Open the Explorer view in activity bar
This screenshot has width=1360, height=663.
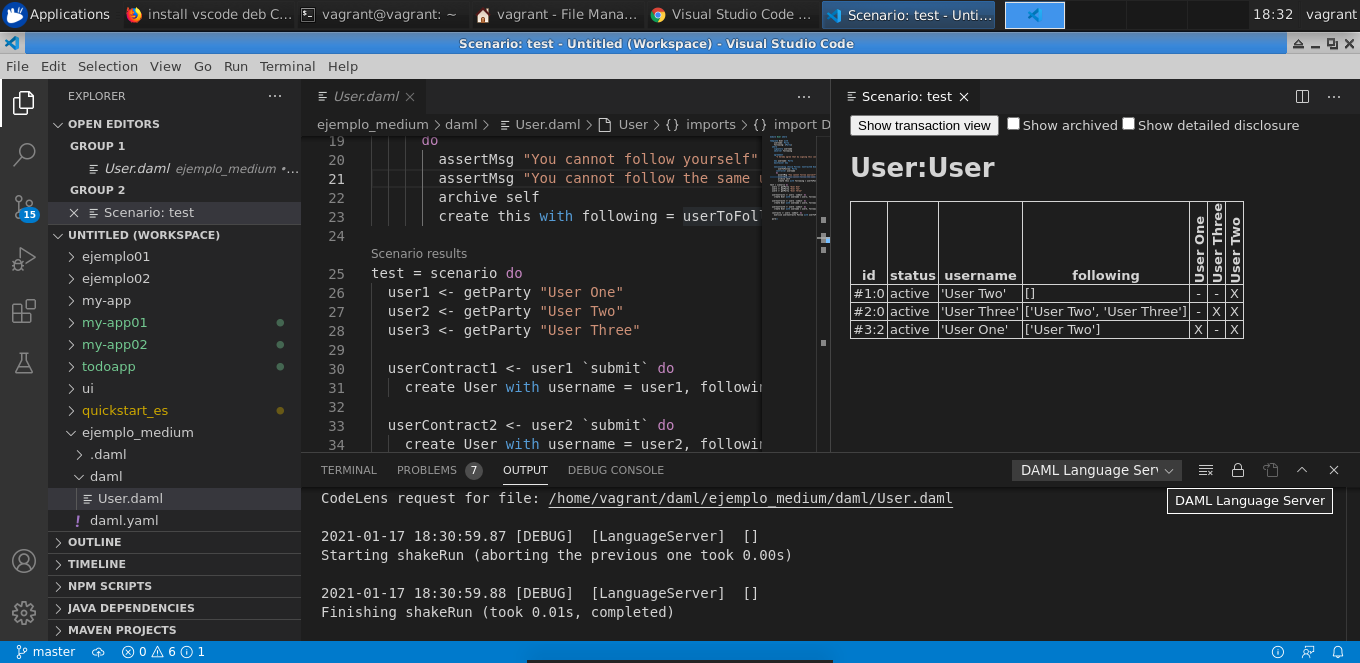point(24,102)
